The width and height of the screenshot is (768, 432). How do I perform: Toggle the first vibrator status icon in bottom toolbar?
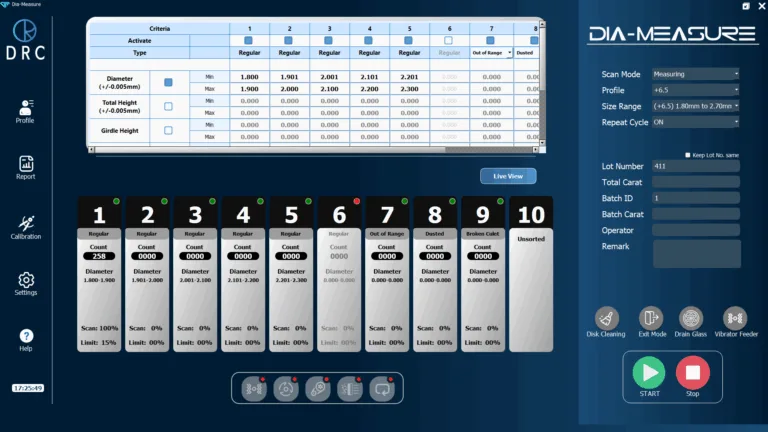coord(254,389)
